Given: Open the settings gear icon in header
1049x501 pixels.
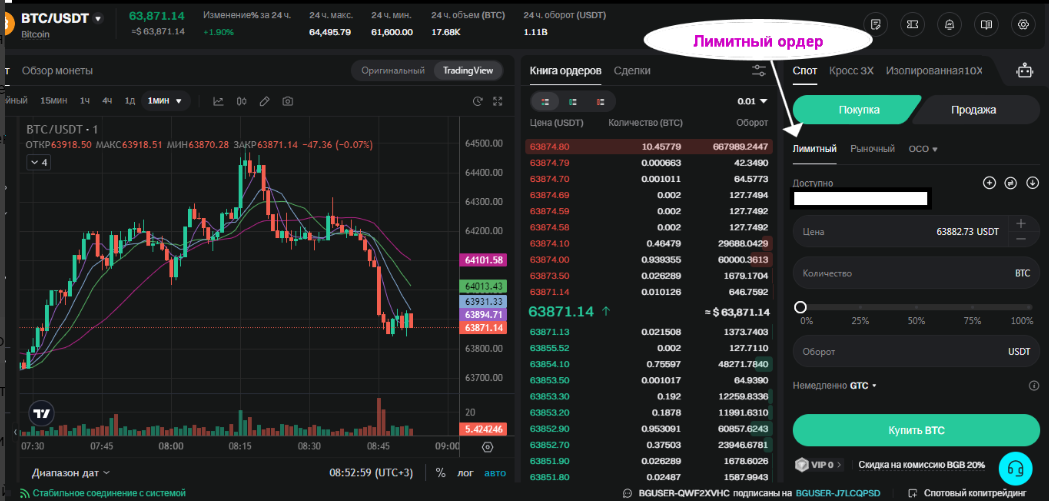Looking at the screenshot, I should point(1023,25).
